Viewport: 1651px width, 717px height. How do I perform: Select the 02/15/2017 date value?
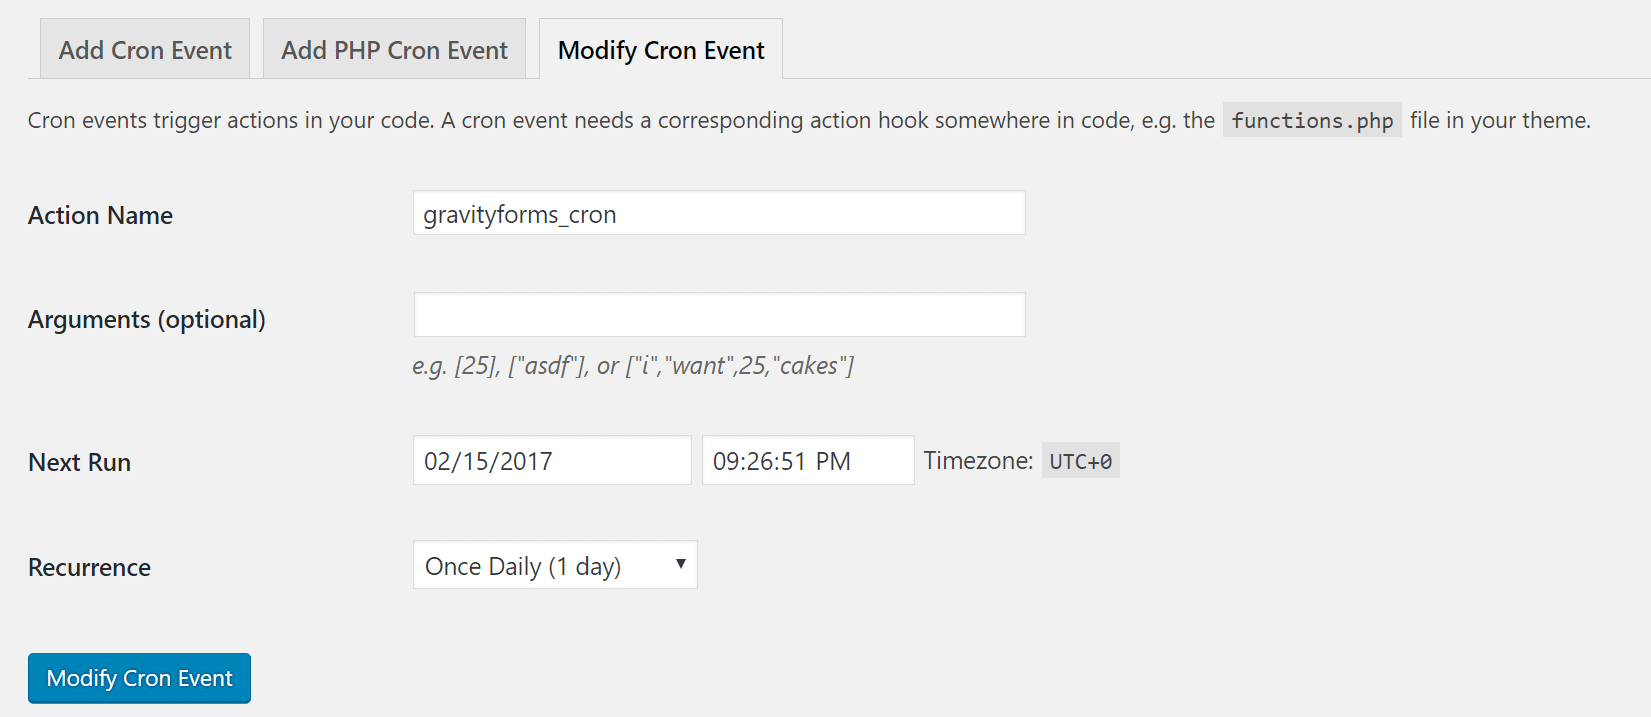(487, 460)
